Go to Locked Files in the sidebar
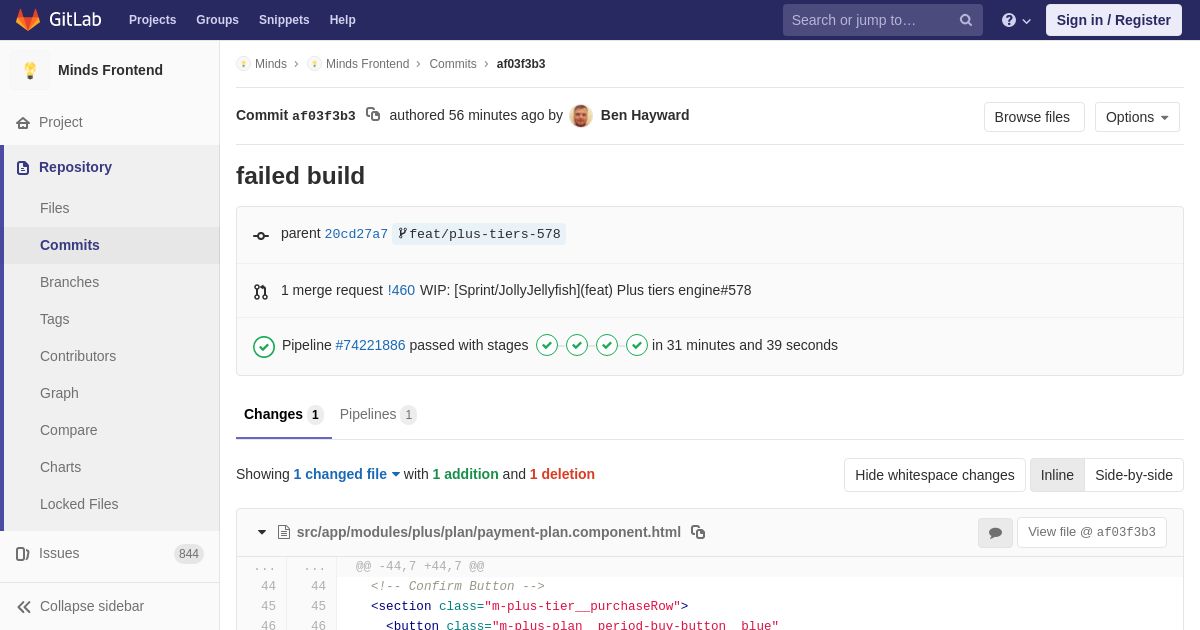This screenshot has height=630, width=1200. 112,504
